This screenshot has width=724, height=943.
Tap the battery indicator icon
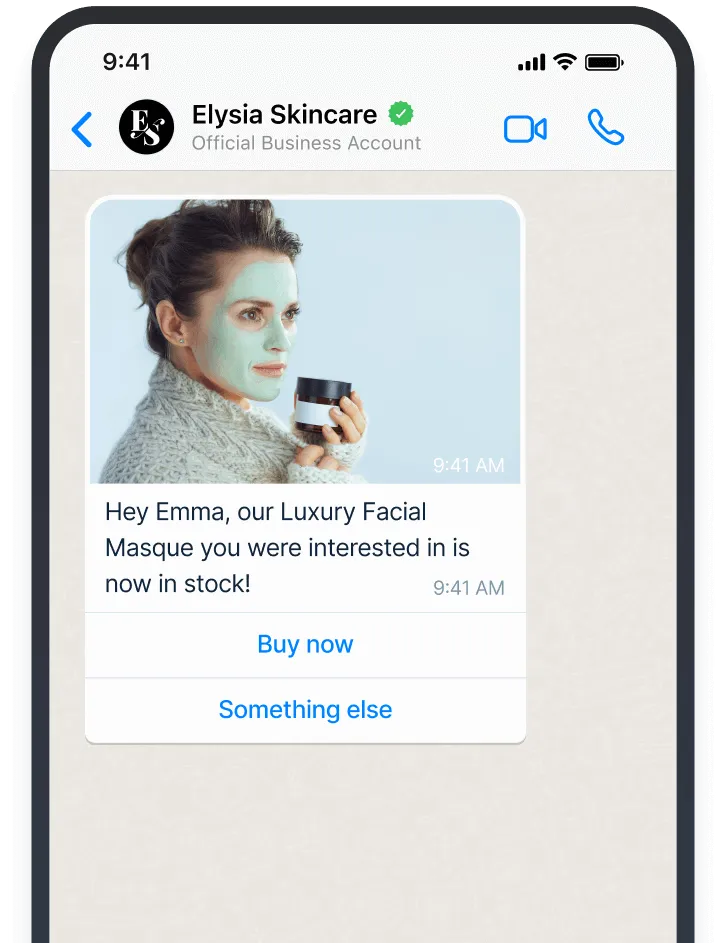604,62
